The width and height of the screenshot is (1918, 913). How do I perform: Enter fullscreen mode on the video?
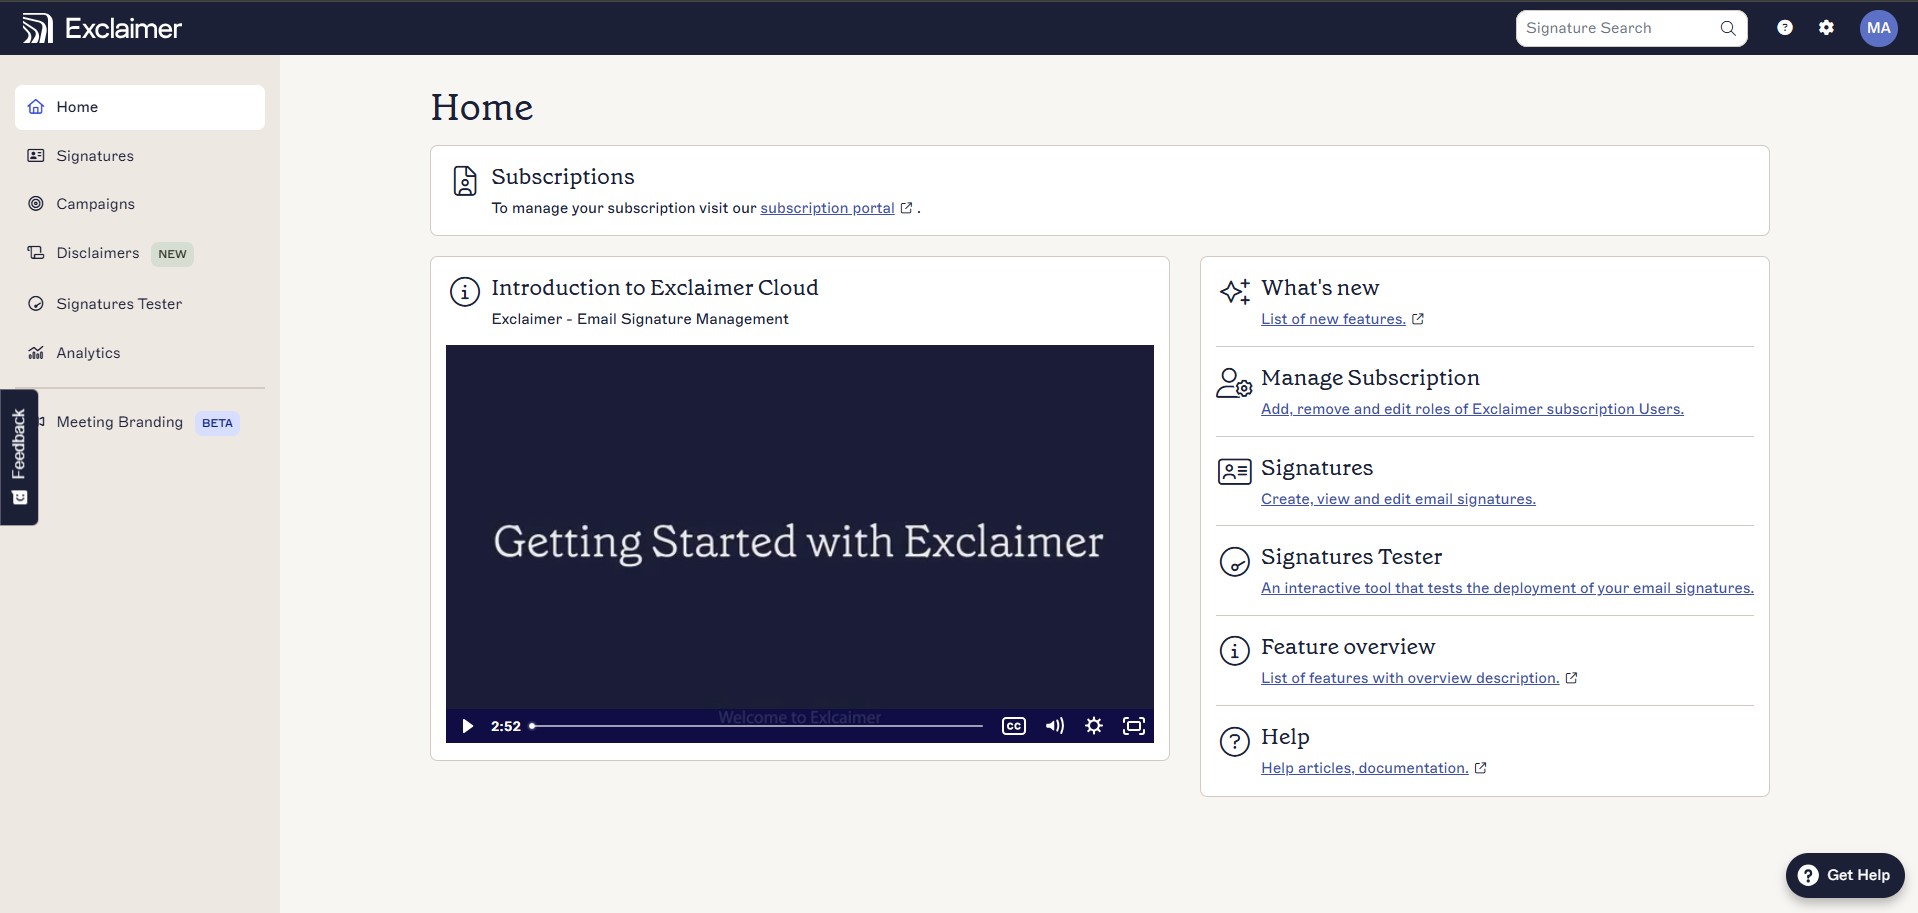(1133, 726)
